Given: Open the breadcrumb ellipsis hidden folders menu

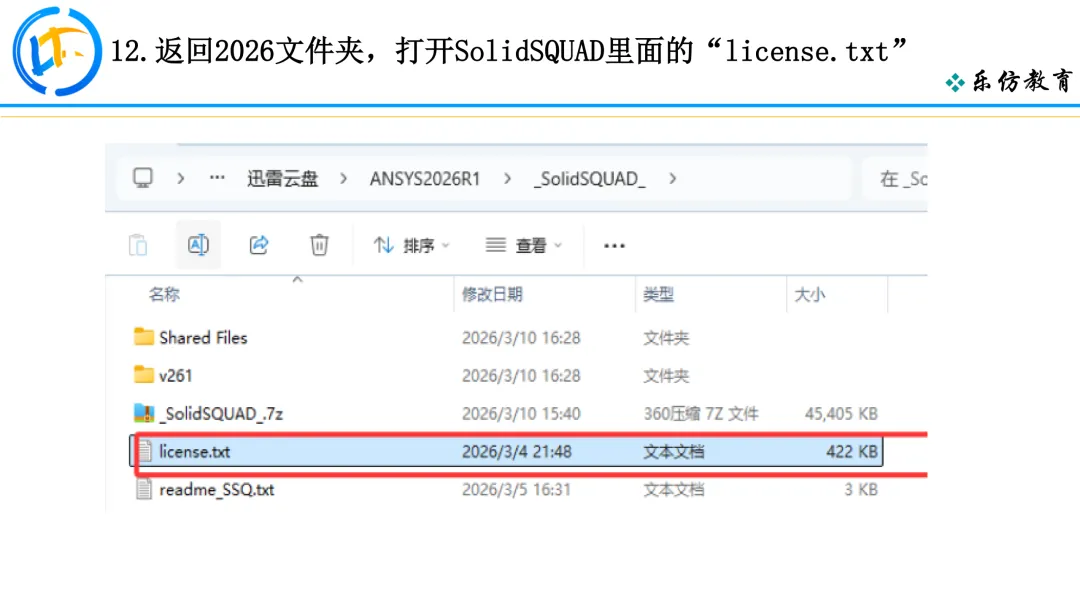Looking at the screenshot, I should 217,178.
